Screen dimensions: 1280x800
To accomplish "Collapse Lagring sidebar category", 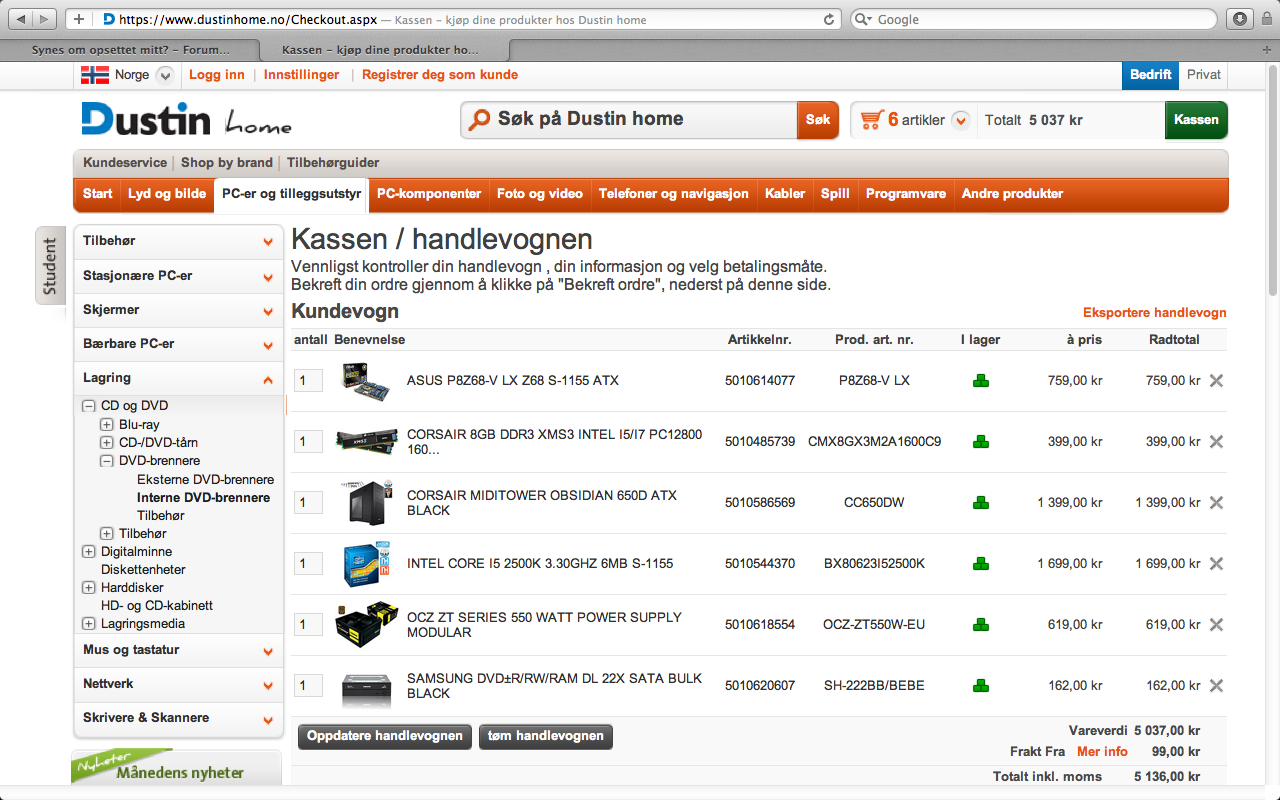I will point(268,379).
